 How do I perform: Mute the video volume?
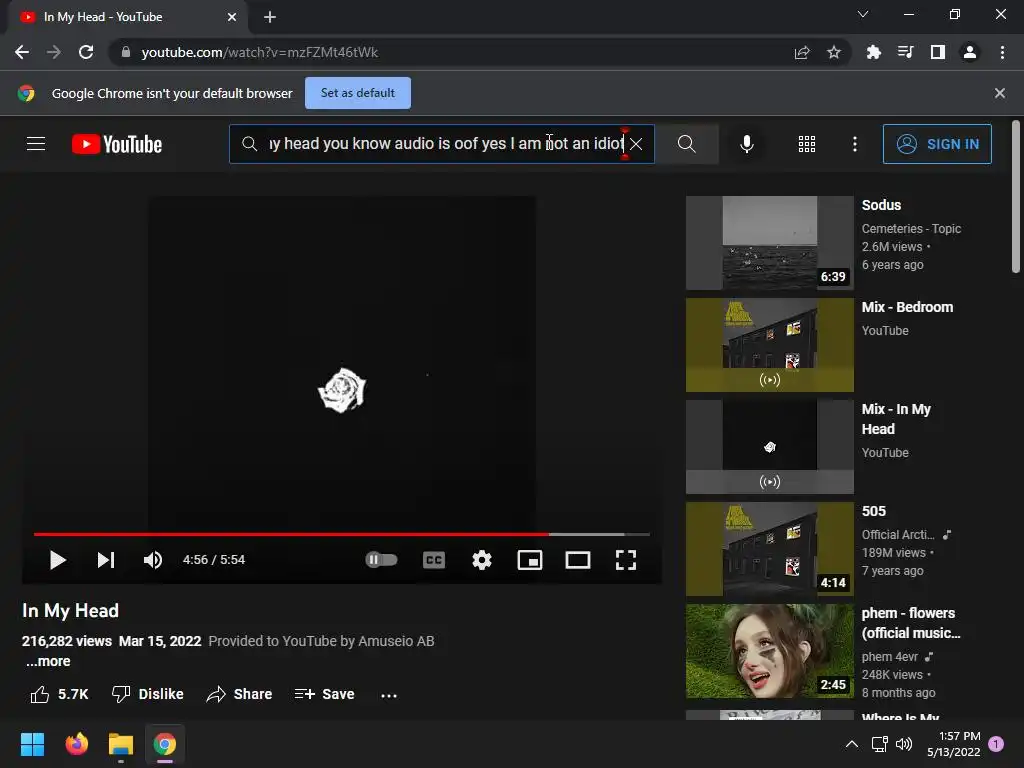(x=153, y=560)
